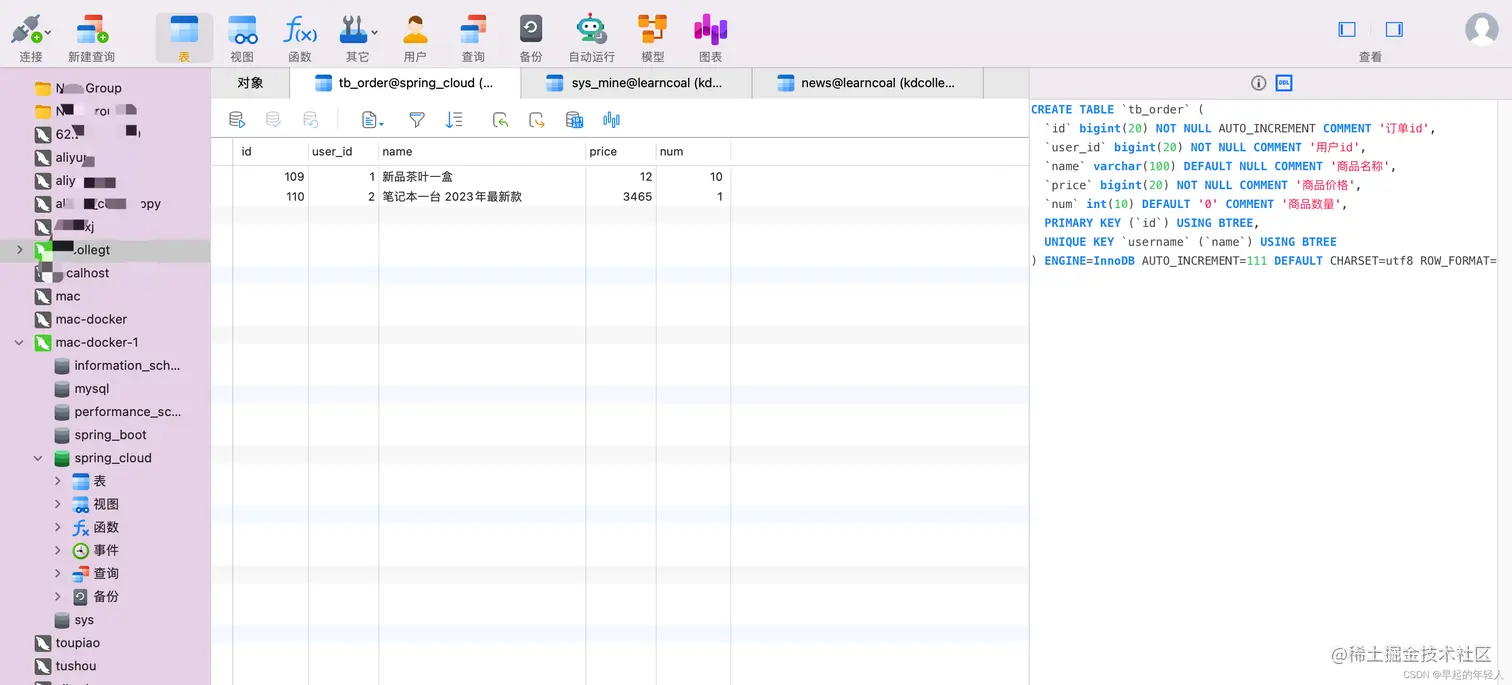The width and height of the screenshot is (1512, 685).
Task: Expand the 备份 node under spring_cloud
Action: click(x=58, y=596)
